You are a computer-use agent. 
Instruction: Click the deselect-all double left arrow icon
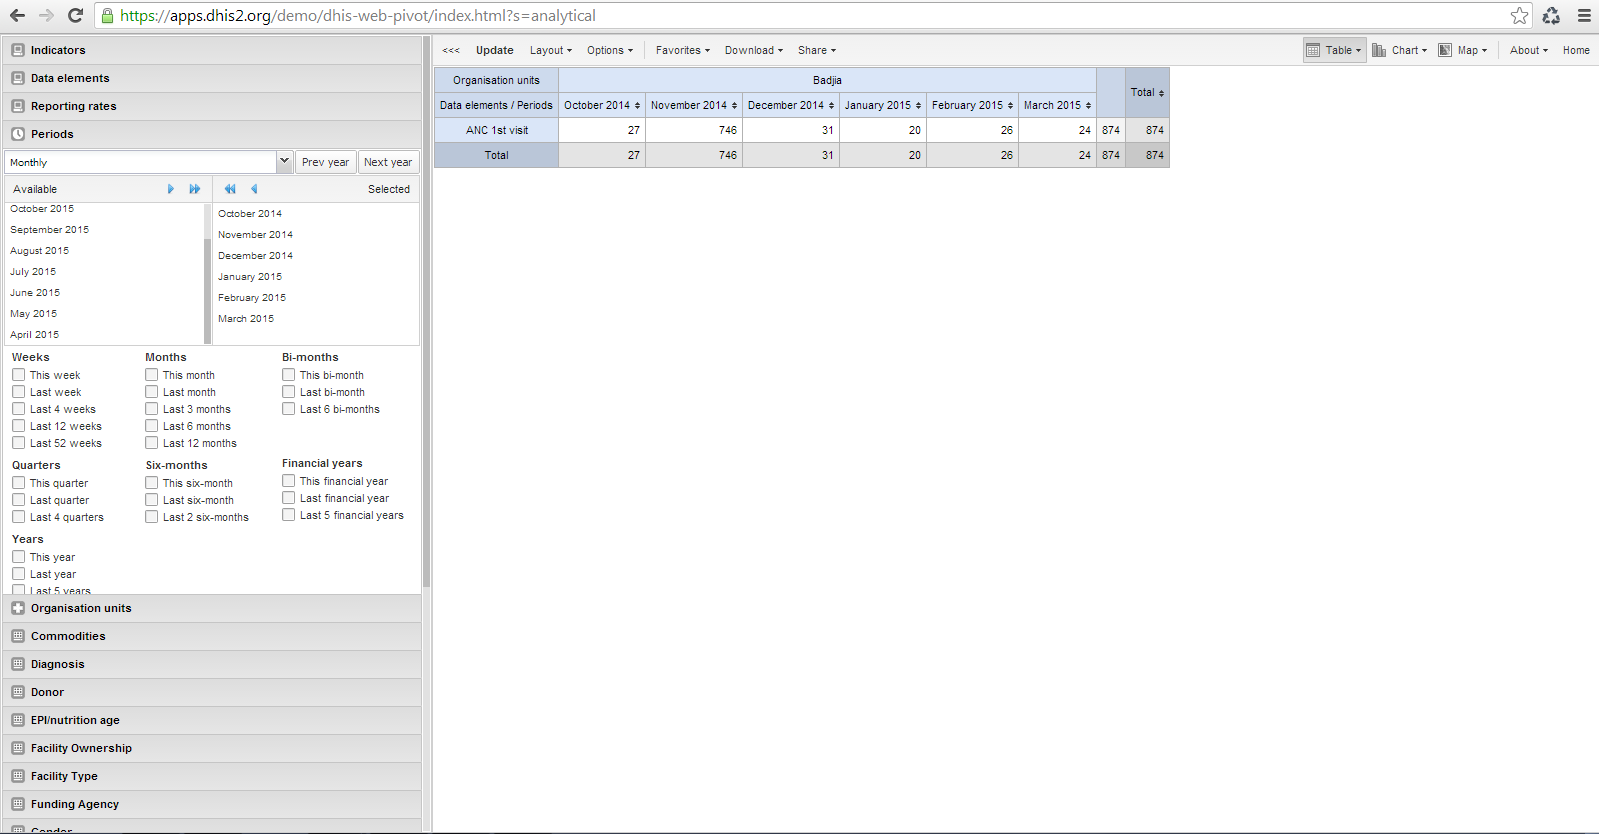[x=230, y=189]
